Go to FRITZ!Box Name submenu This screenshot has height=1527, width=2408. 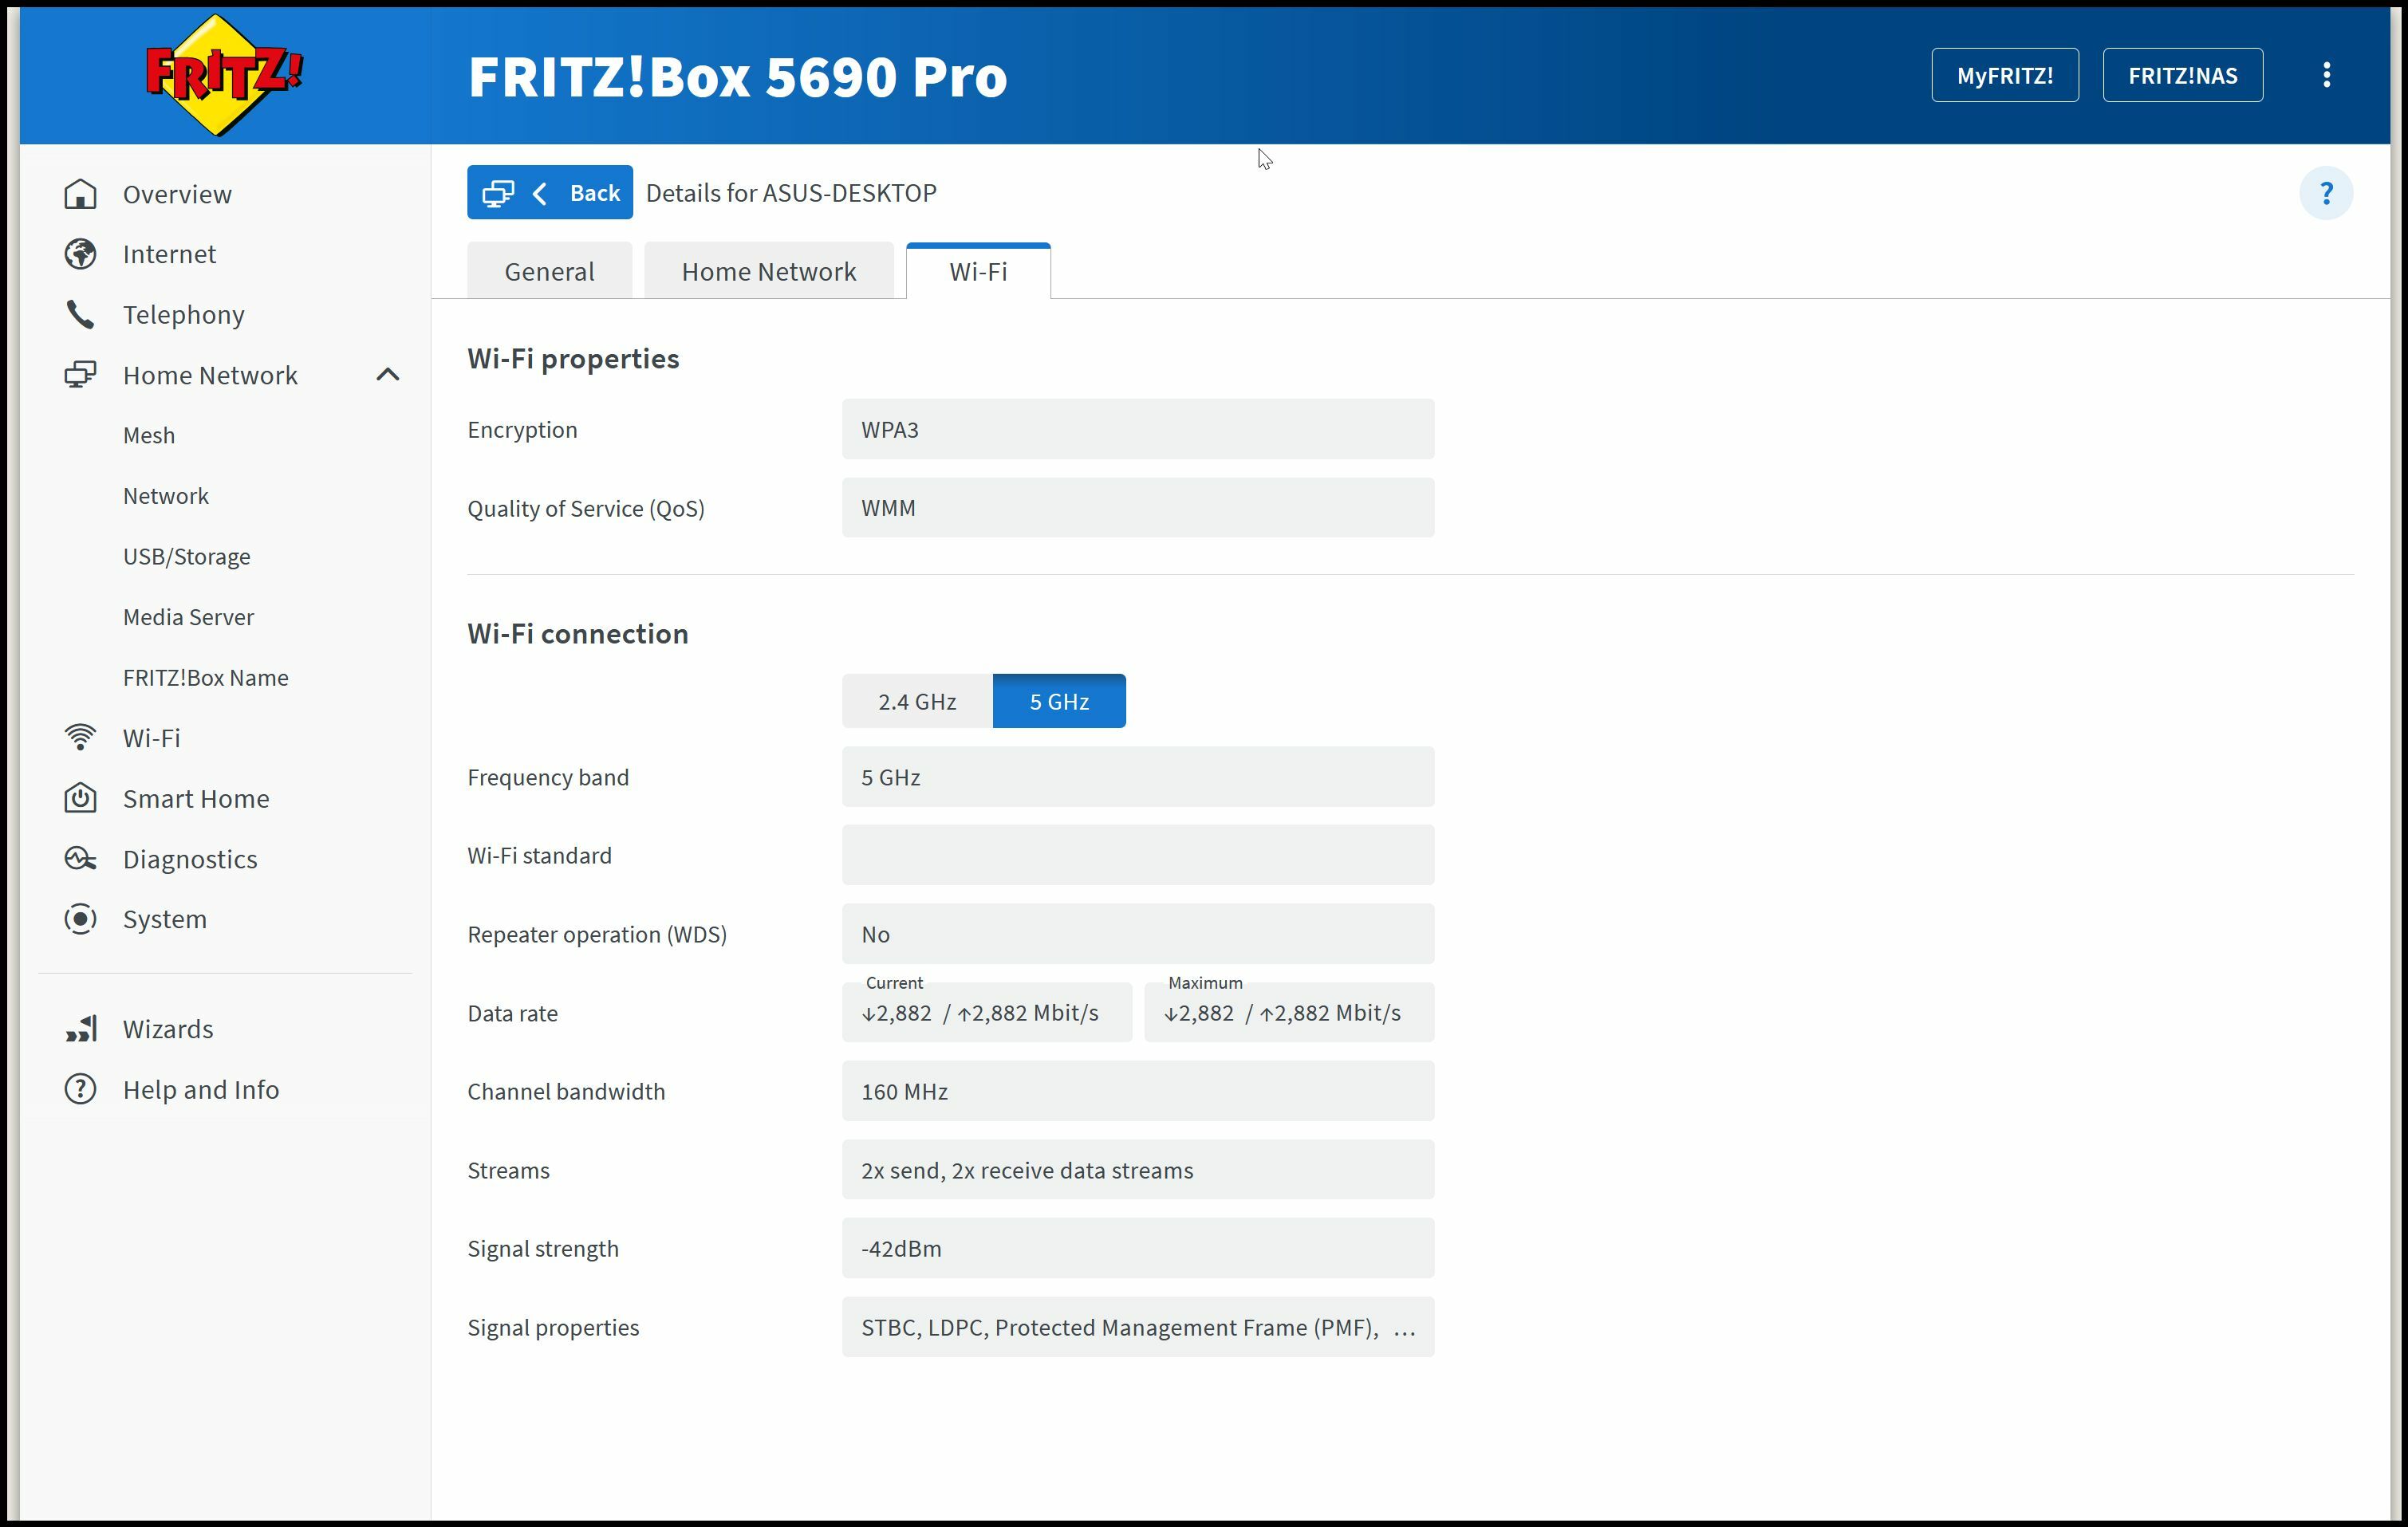206,678
